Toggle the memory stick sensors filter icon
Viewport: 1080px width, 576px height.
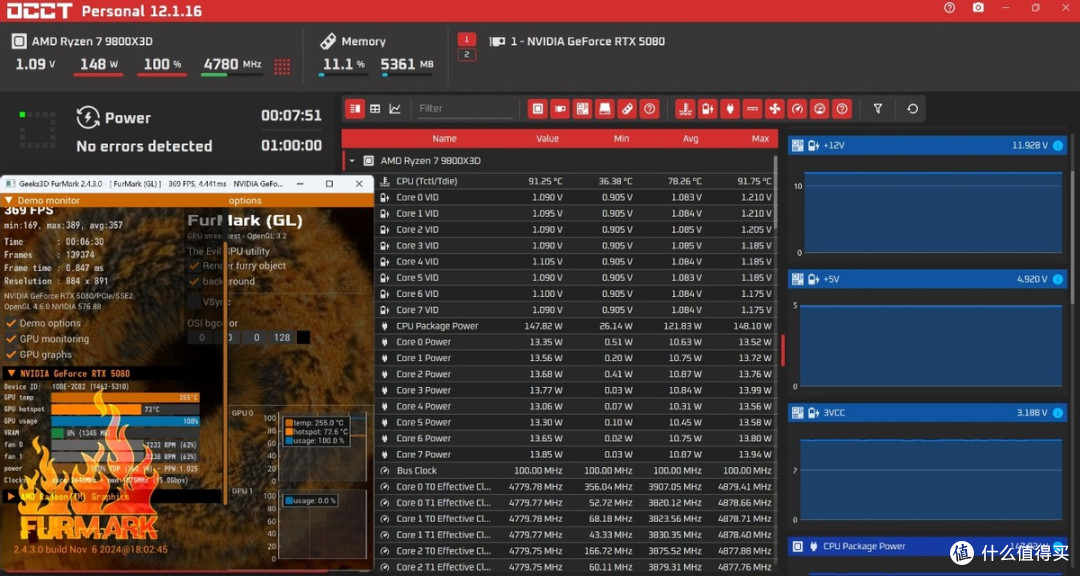tap(626, 109)
